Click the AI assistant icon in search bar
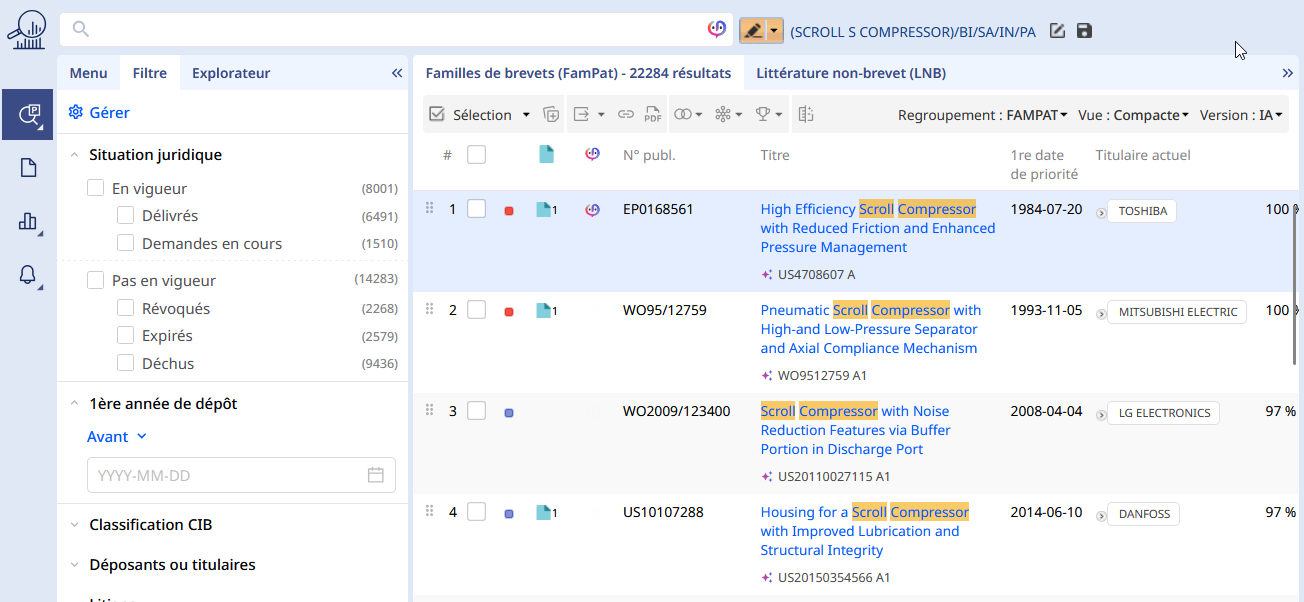Image resolution: width=1304 pixels, height=602 pixels. pyautogui.click(x=716, y=30)
